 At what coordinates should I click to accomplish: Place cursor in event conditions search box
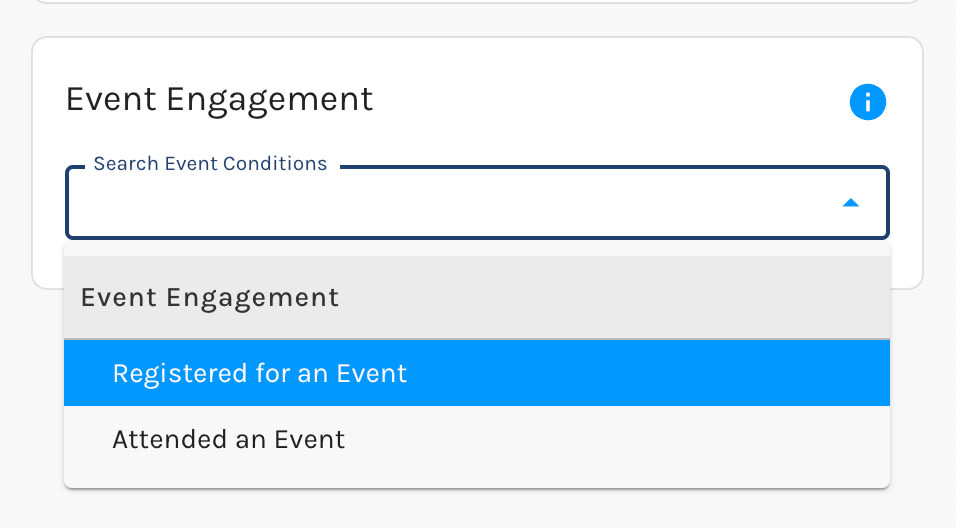tap(450, 203)
